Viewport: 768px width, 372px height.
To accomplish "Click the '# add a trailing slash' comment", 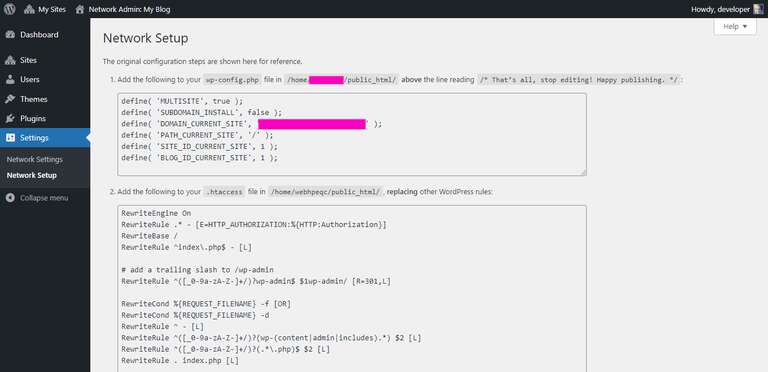I will [x=197, y=270].
